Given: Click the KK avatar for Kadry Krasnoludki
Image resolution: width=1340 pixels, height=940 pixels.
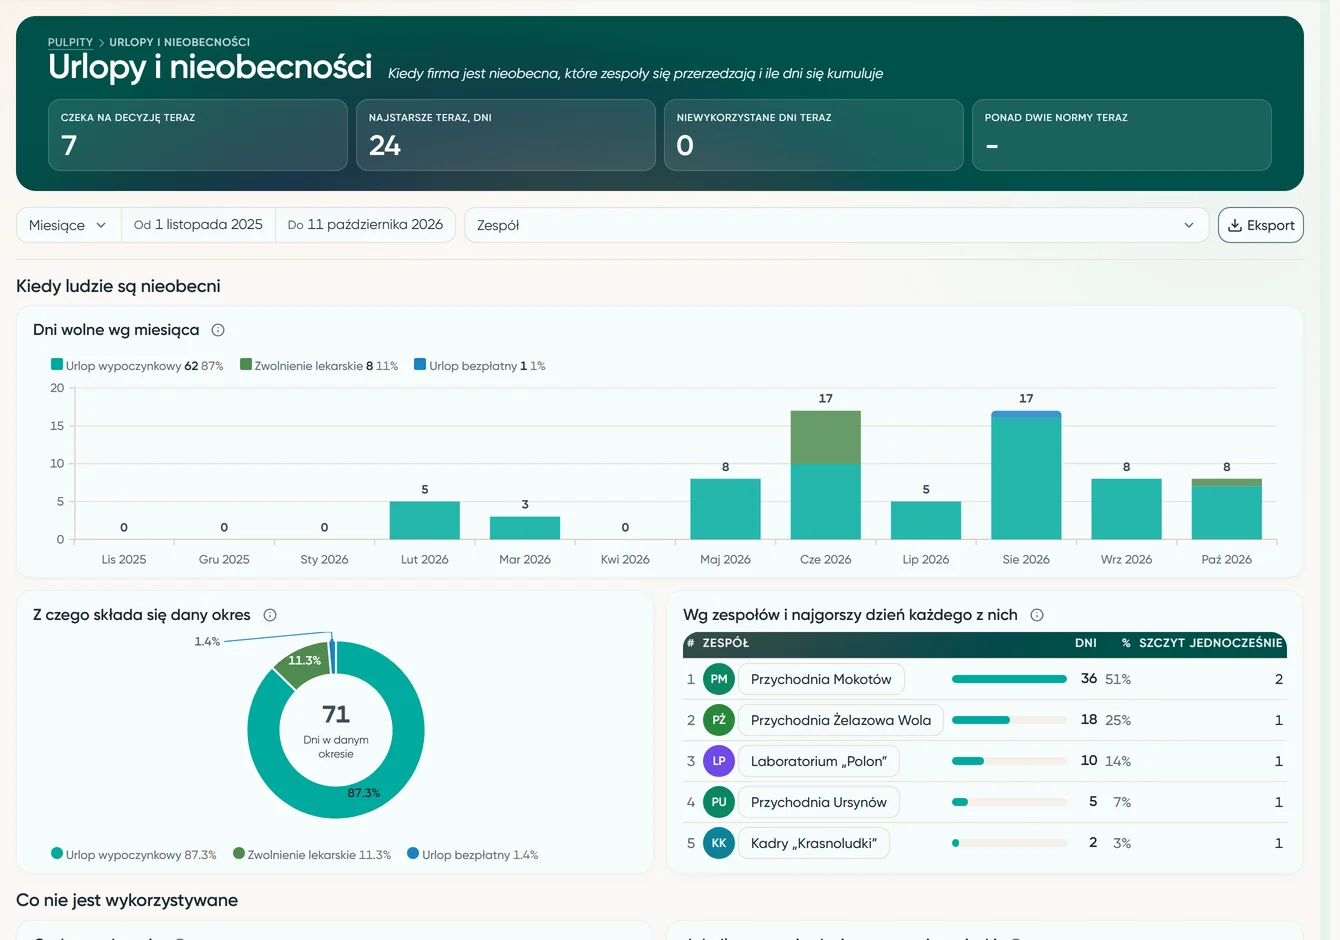Looking at the screenshot, I should (x=719, y=843).
